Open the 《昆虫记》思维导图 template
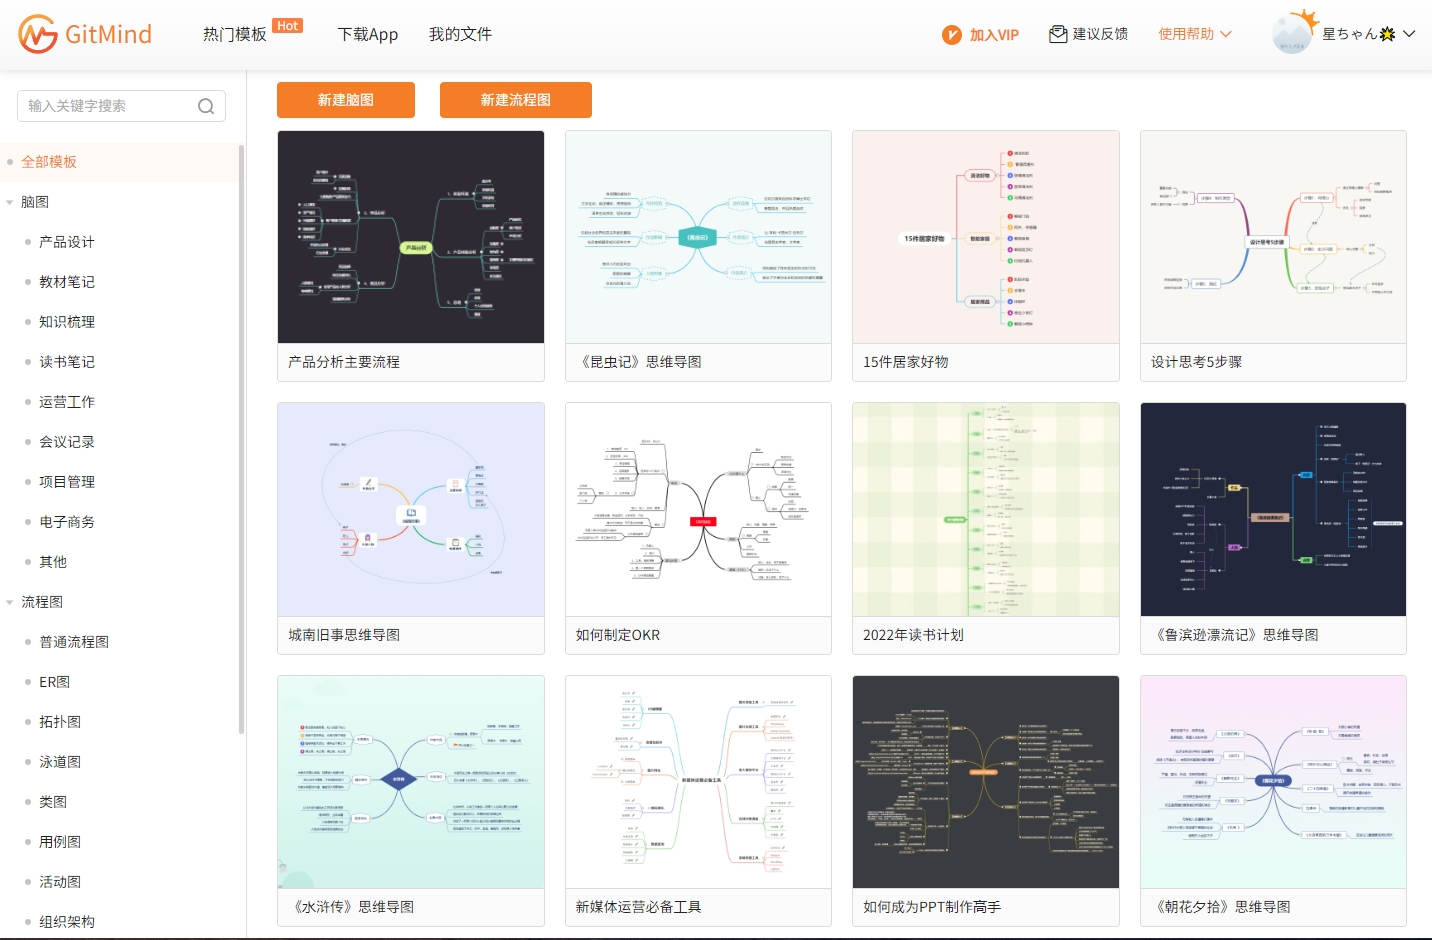The width and height of the screenshot is (1432, 940). click(697, 237)
